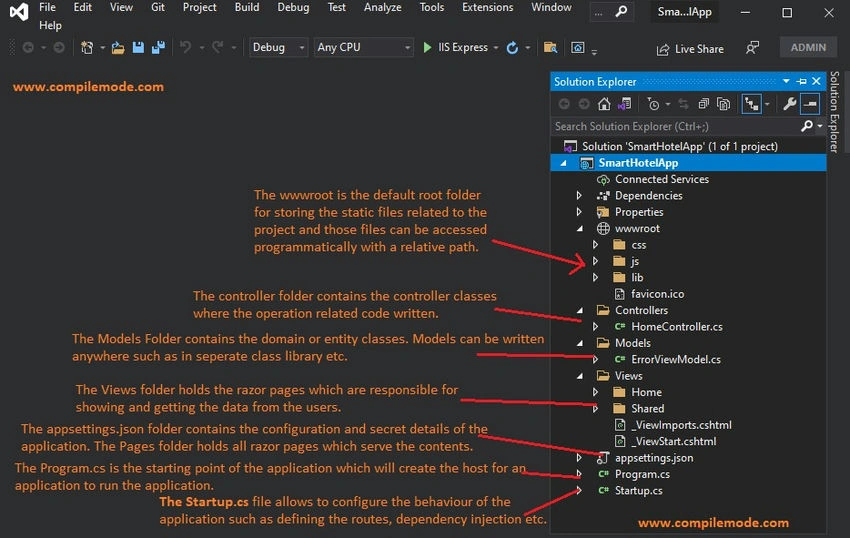Click Collapse All icon in Solution Explorer
This screenshot has height=538, width=850.
coord(704,104)
